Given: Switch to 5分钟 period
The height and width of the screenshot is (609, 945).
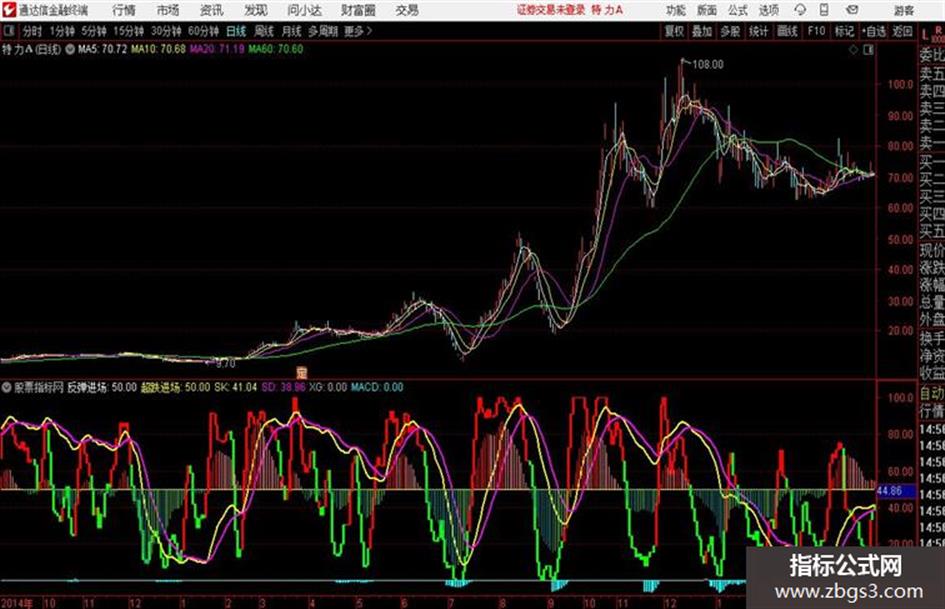Looking at the screenshot, I should click(94, 31).
